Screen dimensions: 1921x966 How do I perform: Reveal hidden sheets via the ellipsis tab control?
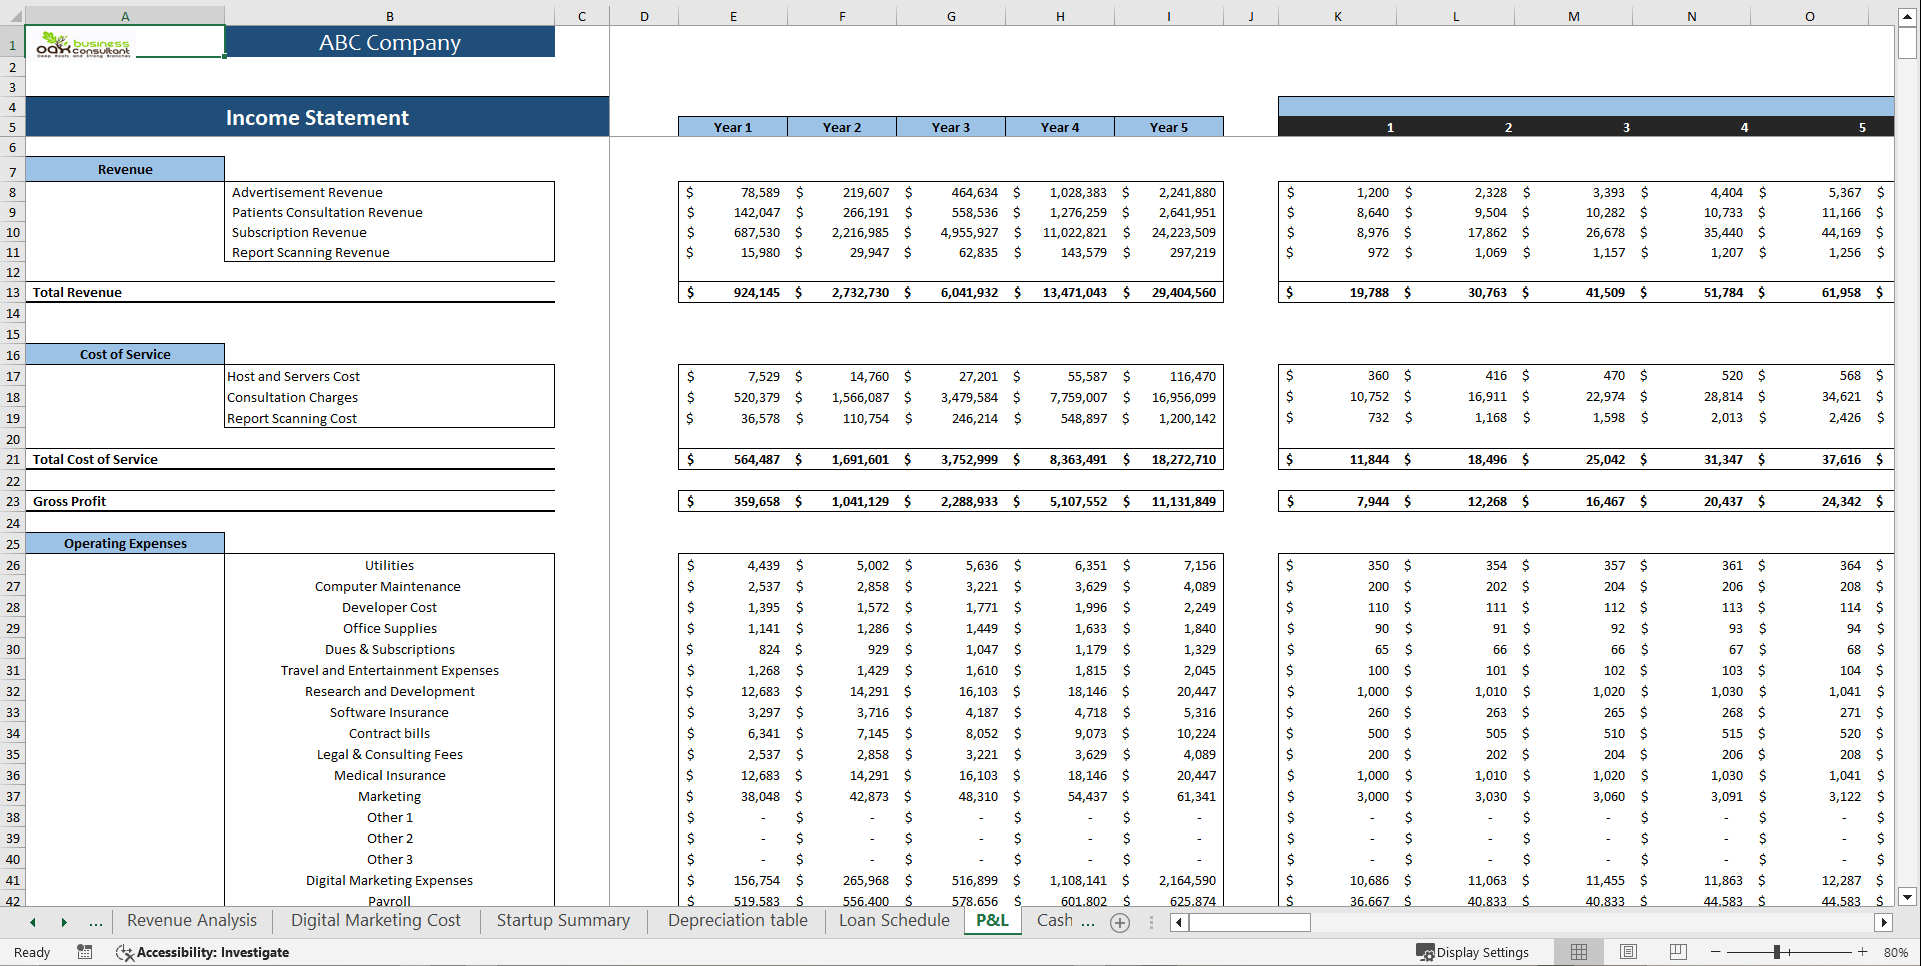(95, 922)
